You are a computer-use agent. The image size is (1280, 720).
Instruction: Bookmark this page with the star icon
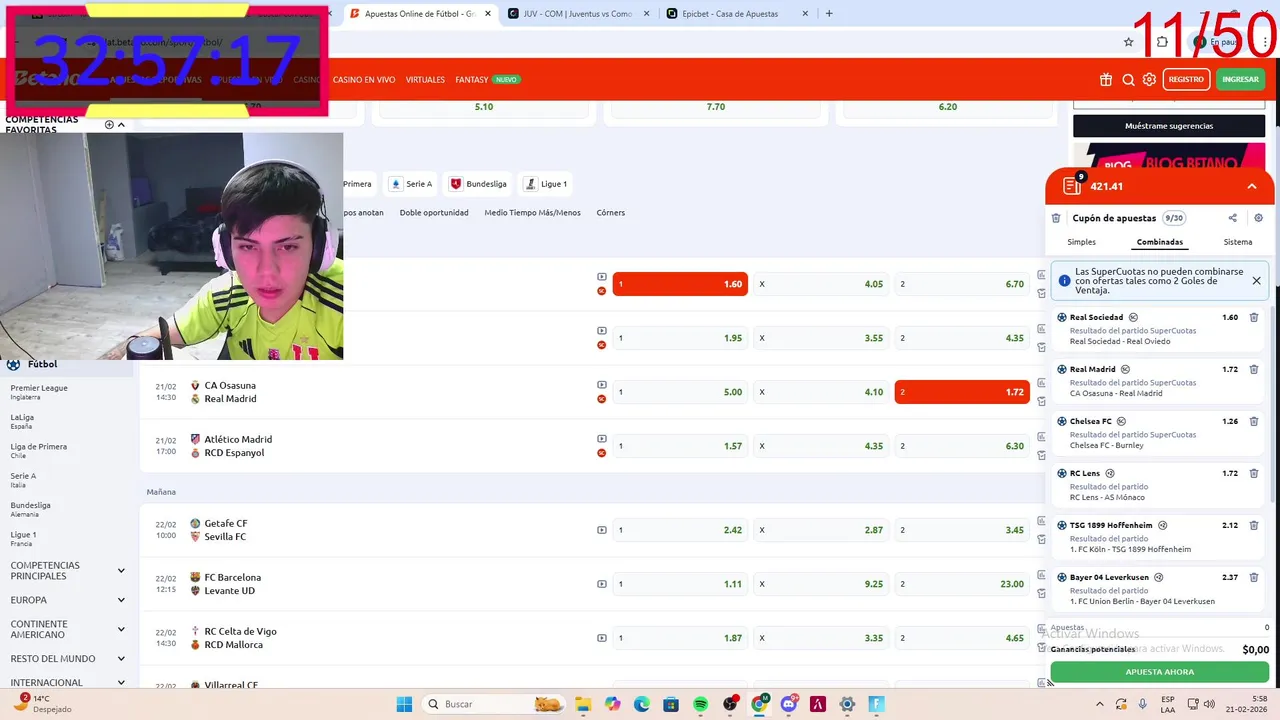point(1129,42)
